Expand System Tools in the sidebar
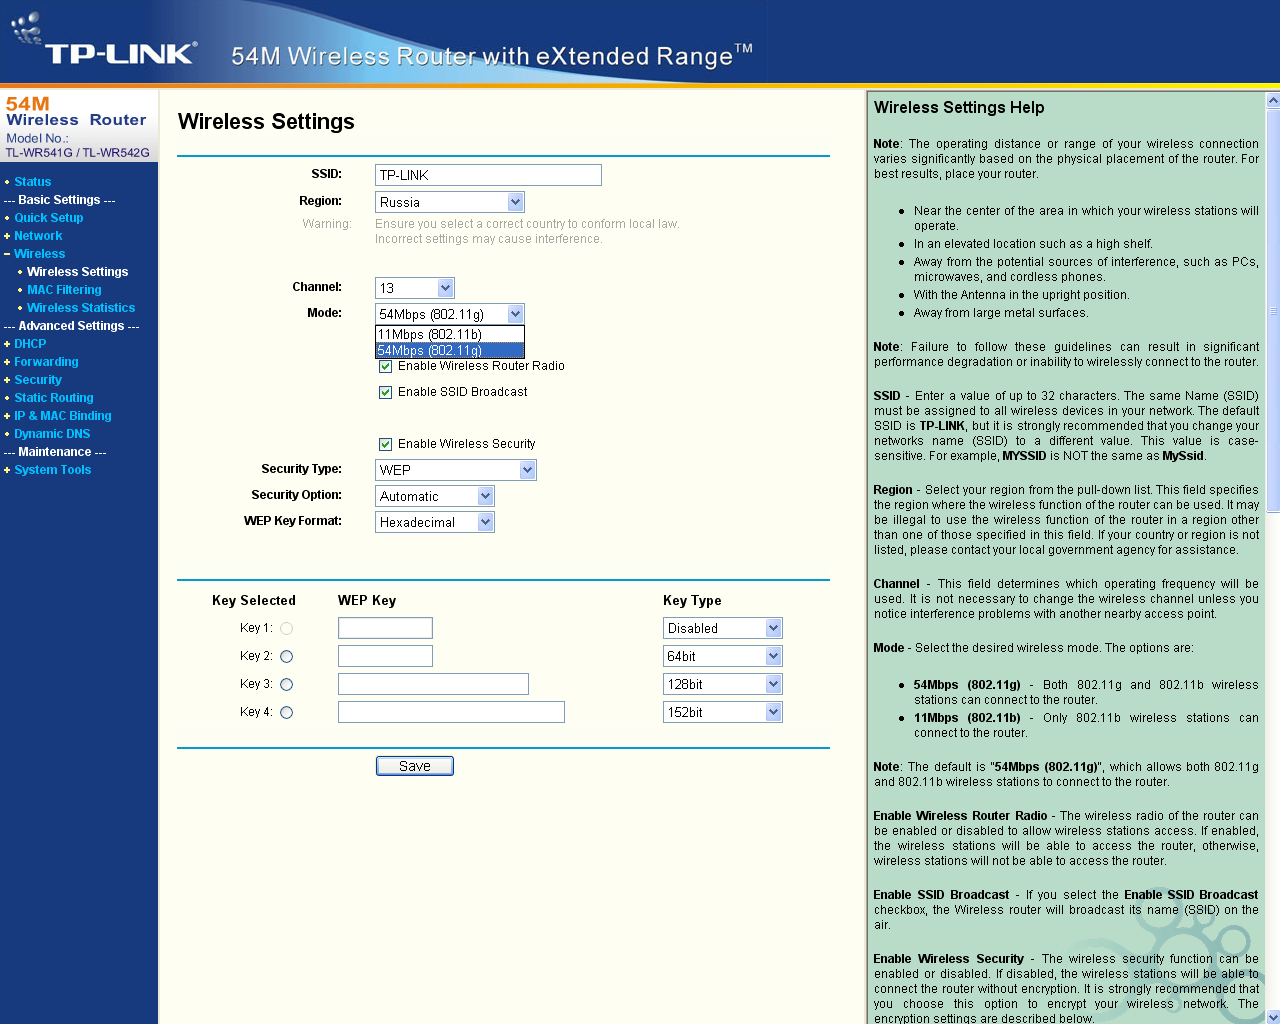This screenshot has height=1024, width=1280. click(x=53, y=470)
